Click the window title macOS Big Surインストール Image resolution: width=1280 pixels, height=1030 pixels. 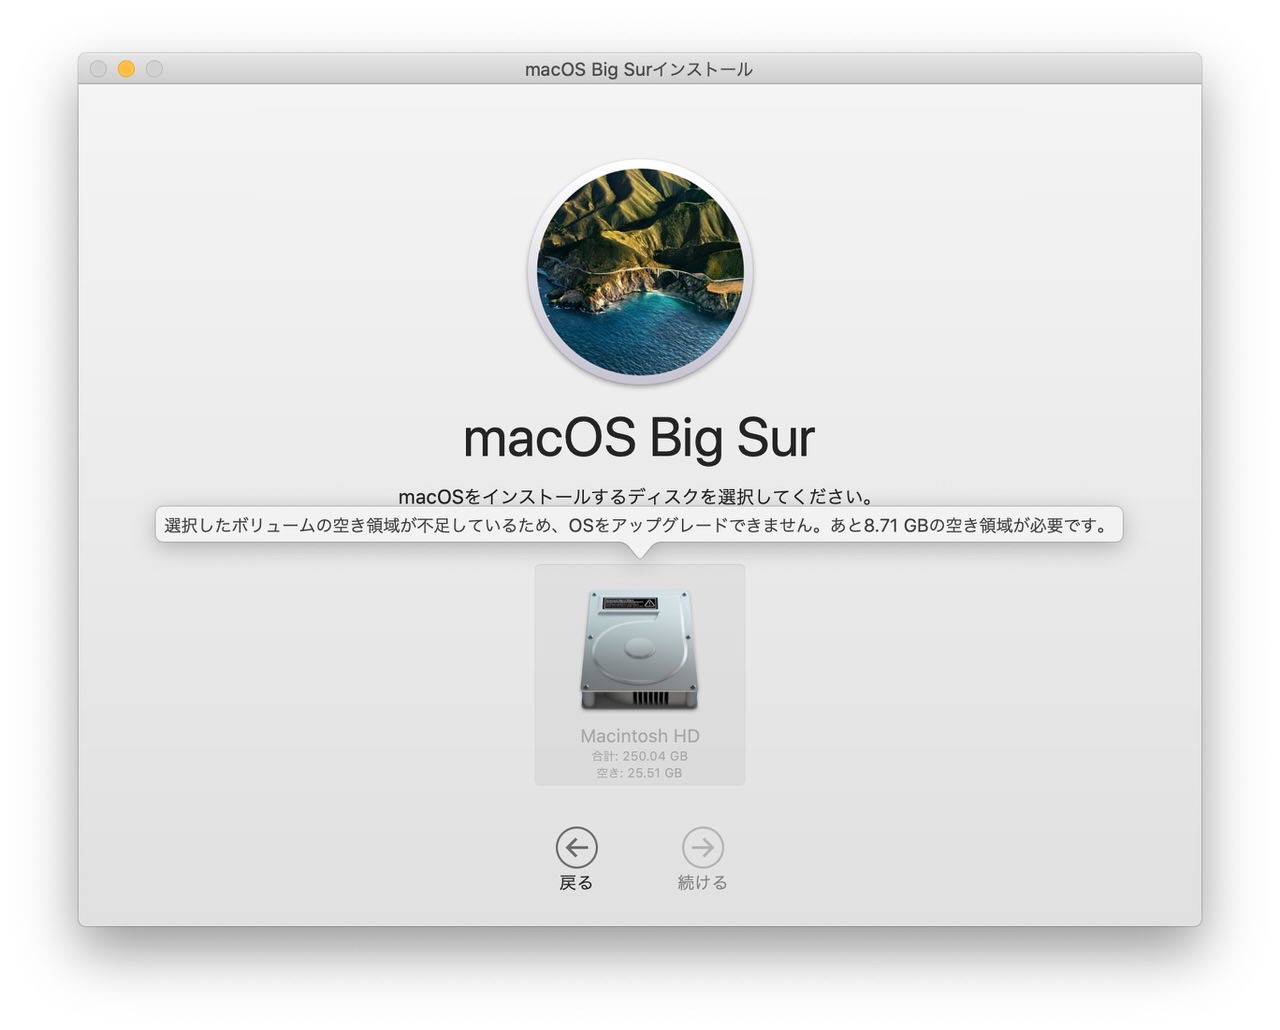tap(639, 69)
